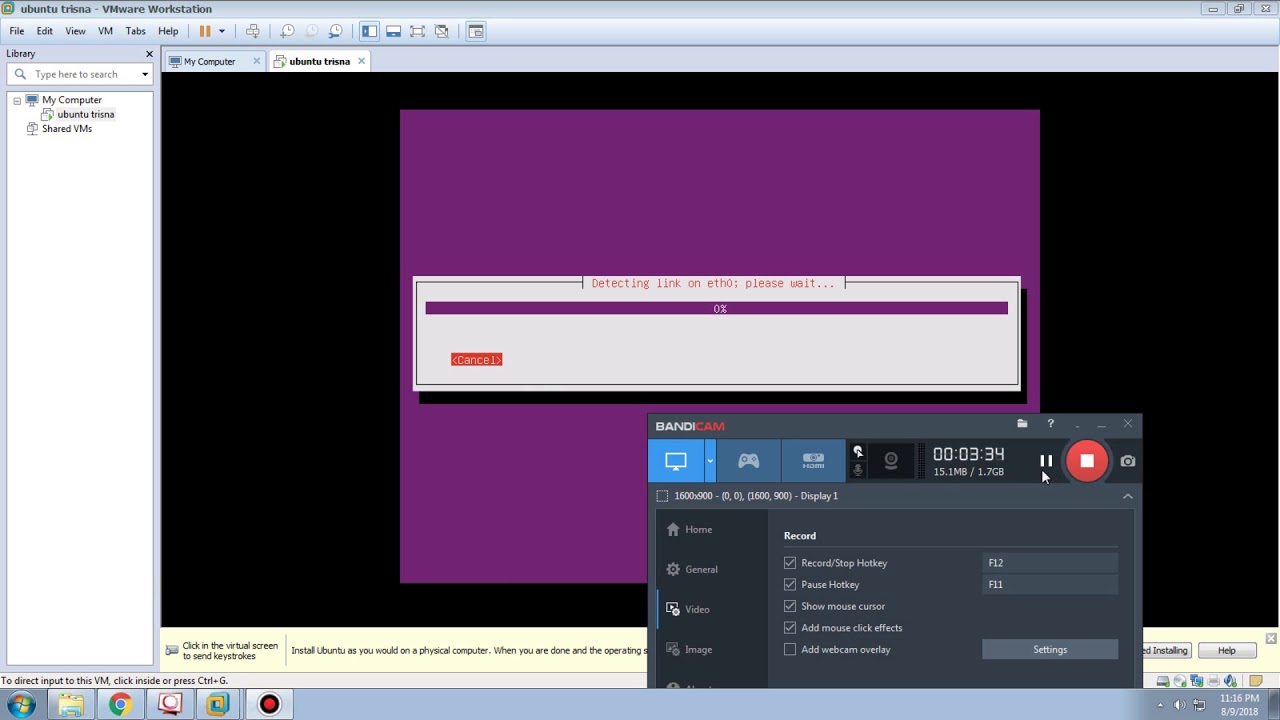1280x720 pixels.
Task: Enter full screen mode in VMware
Action: [x=417, y=31]
